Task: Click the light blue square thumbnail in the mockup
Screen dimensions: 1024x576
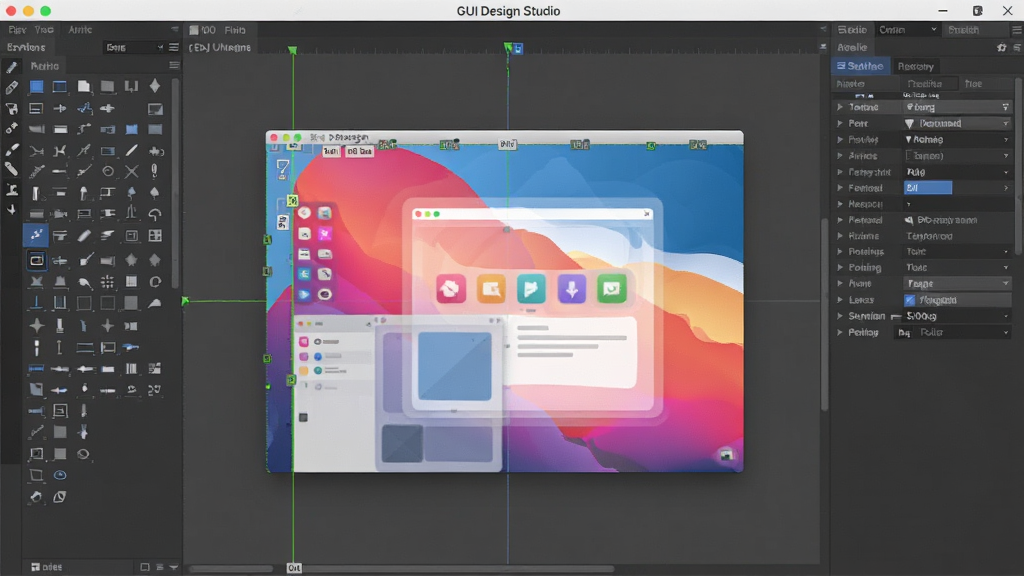Action: (455, 366)
